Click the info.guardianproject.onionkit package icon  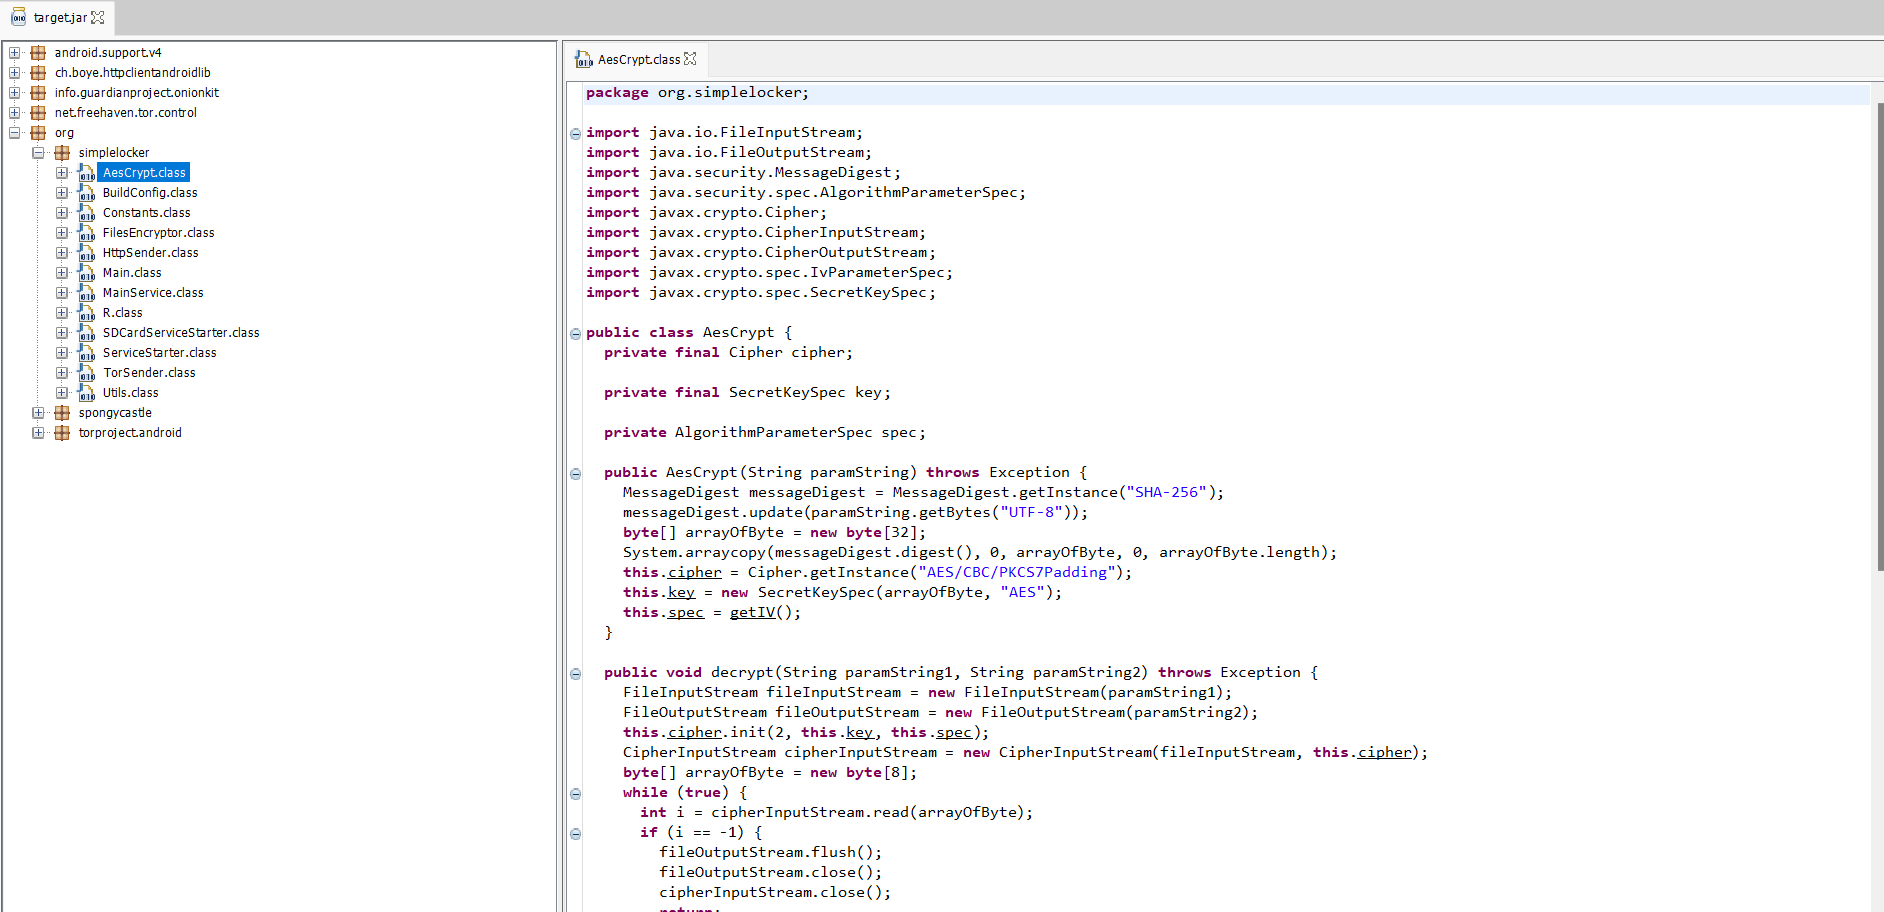coord(39,93)
